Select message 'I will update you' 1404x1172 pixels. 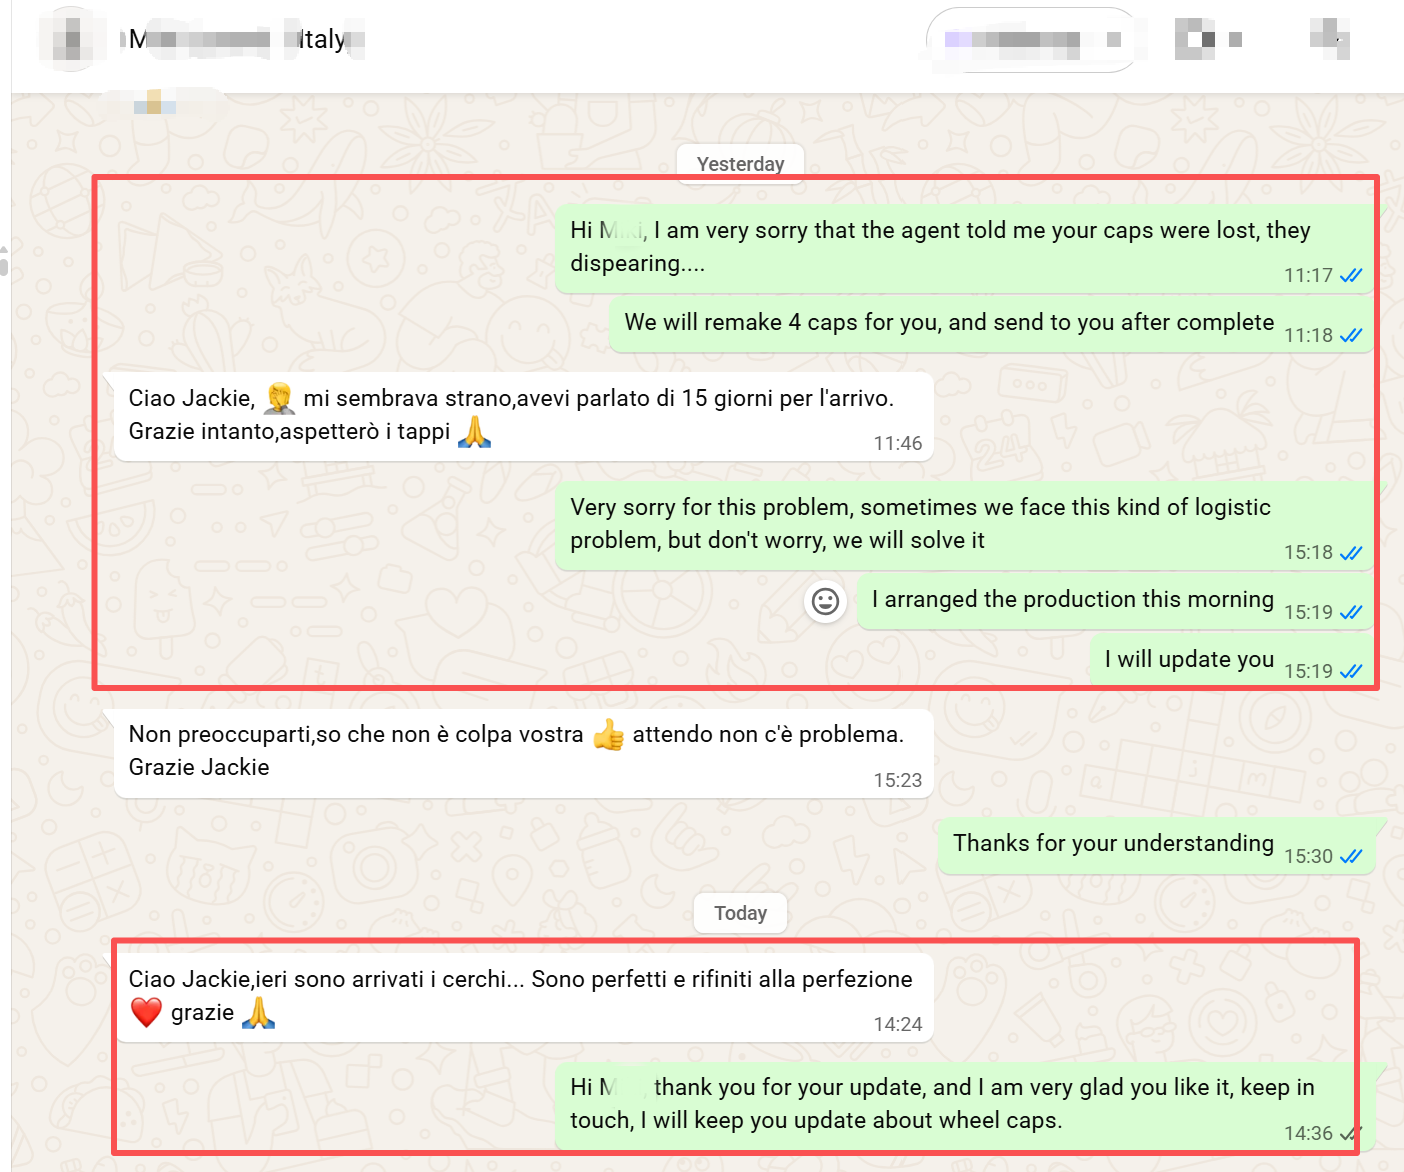coord(1231,660)
